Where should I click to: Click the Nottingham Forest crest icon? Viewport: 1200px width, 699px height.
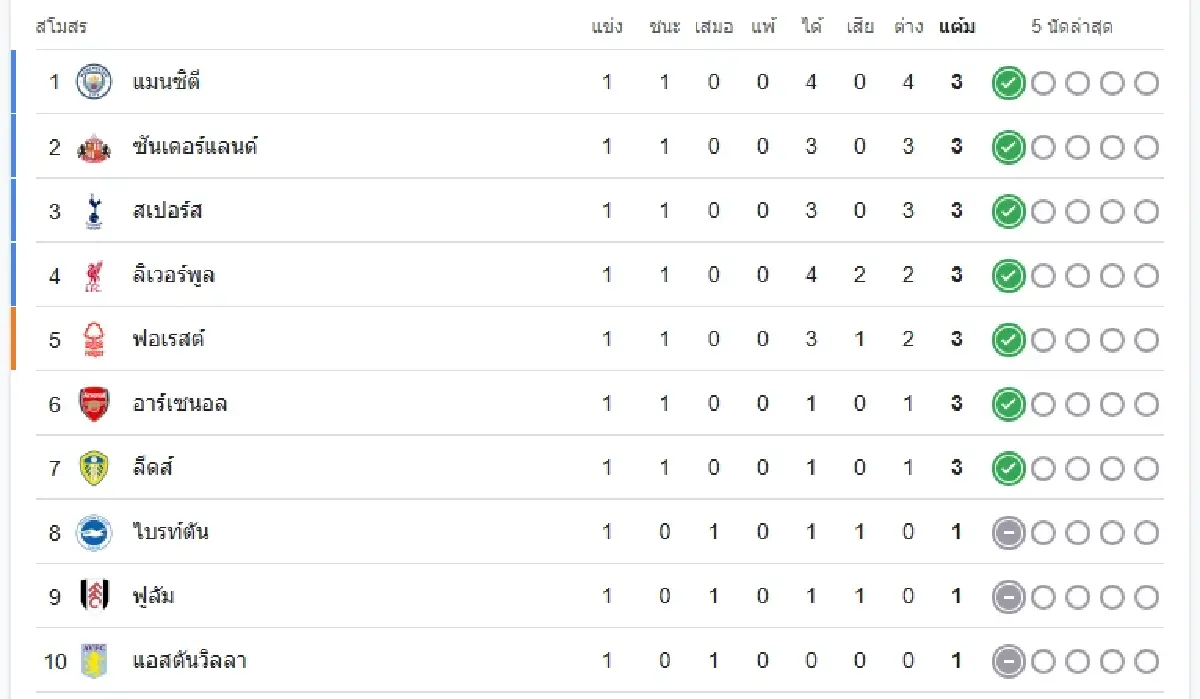pyautogui.click(x=94, y=339)
